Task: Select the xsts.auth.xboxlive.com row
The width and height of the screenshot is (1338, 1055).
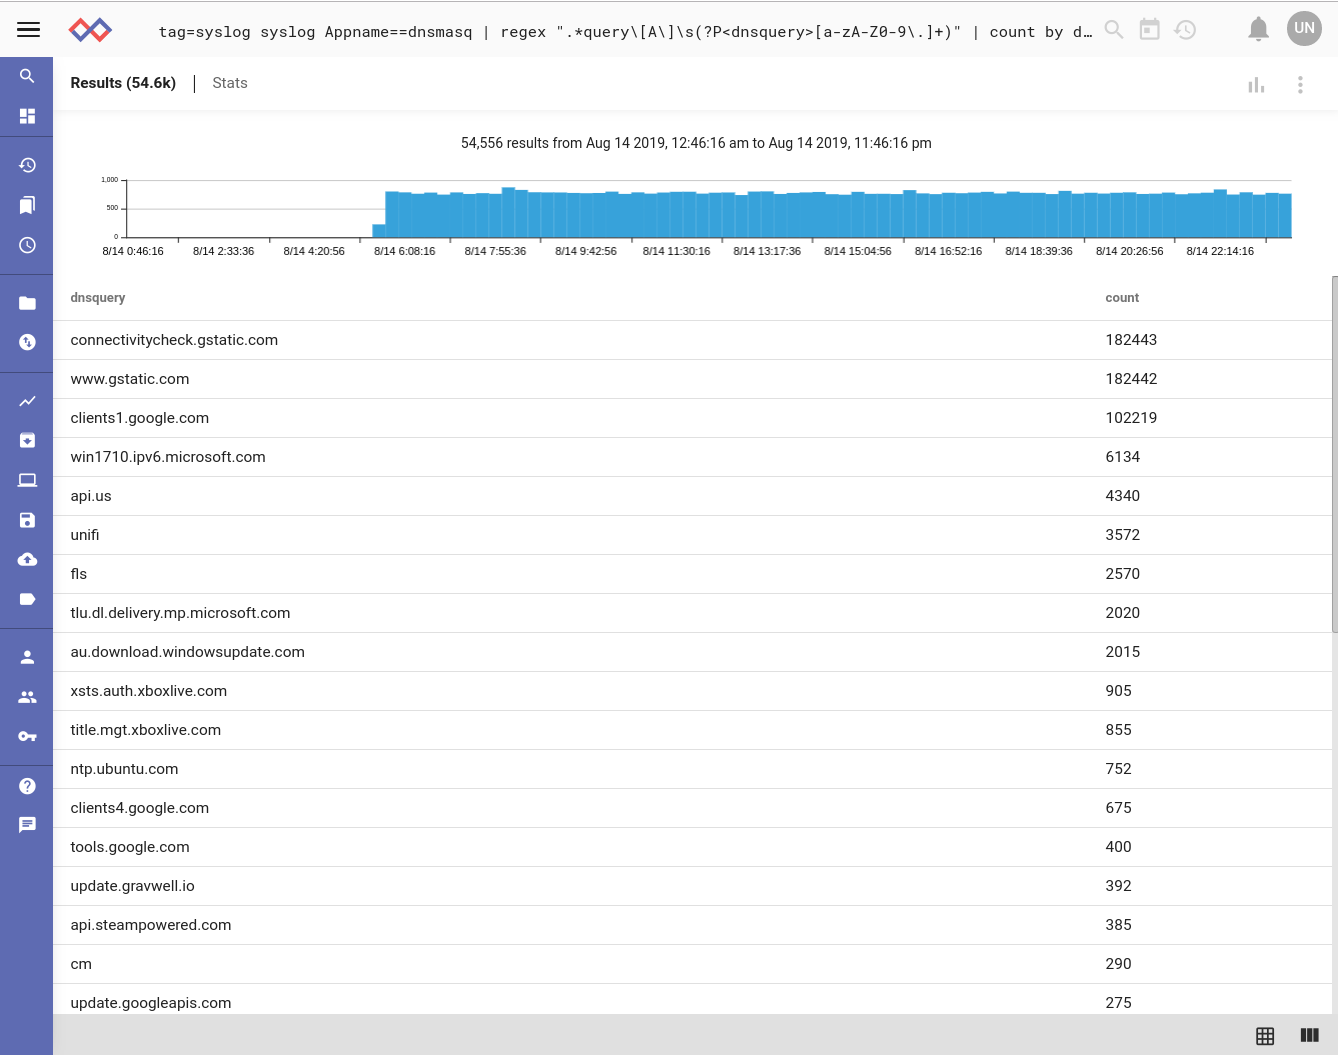Action: 692,691
